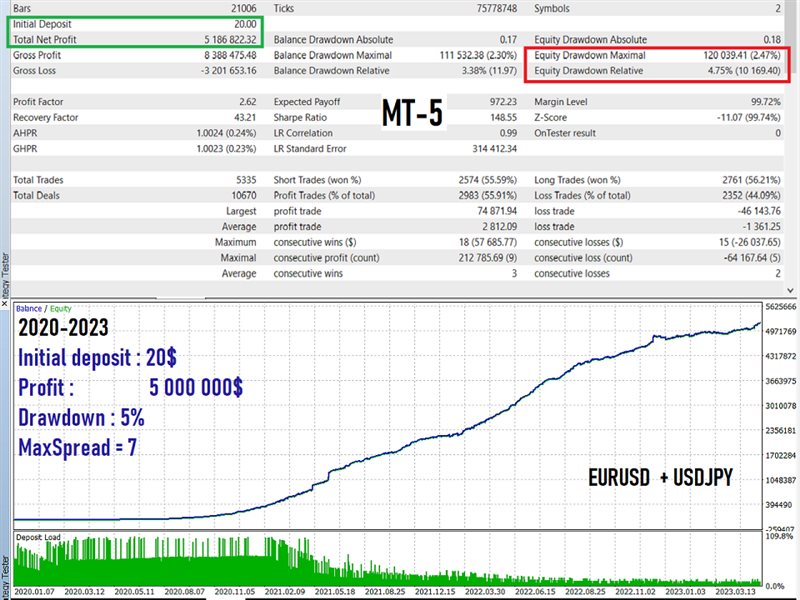Image resolution: width=800 pixels, height=600 pixels.
Task: Click the Deposit Load chart label
Action: click(40, 539)
